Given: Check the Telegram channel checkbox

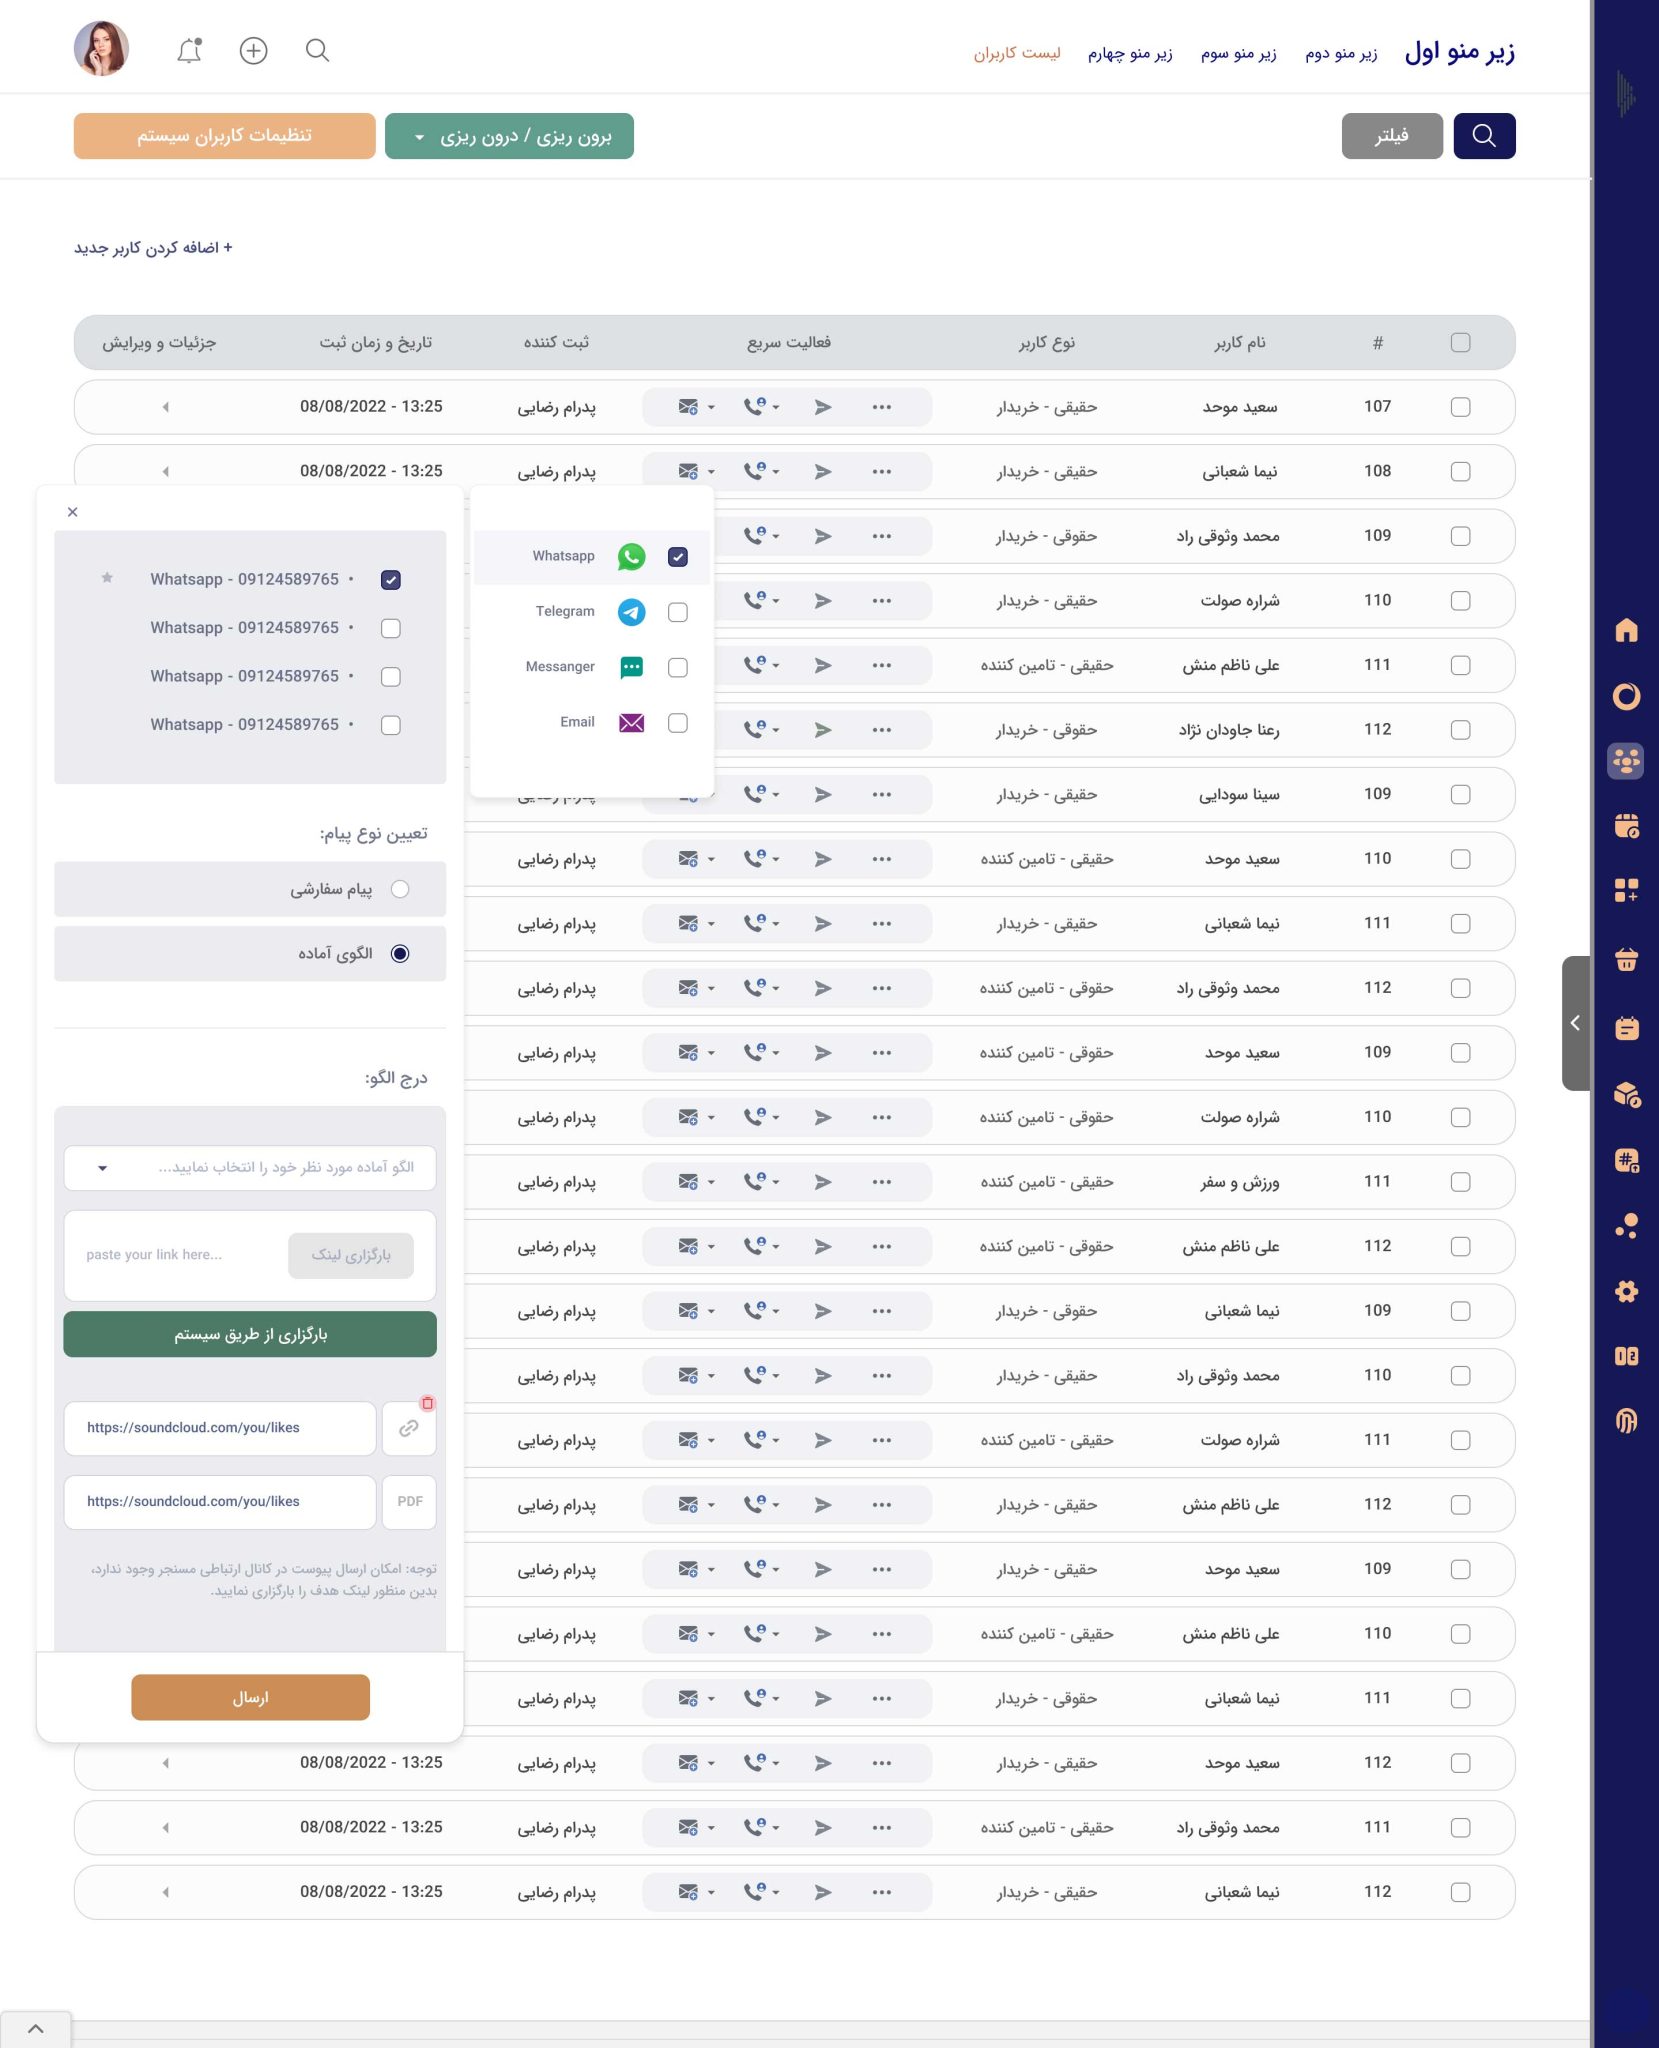Looking at the screenshot, I should point(677,612).
